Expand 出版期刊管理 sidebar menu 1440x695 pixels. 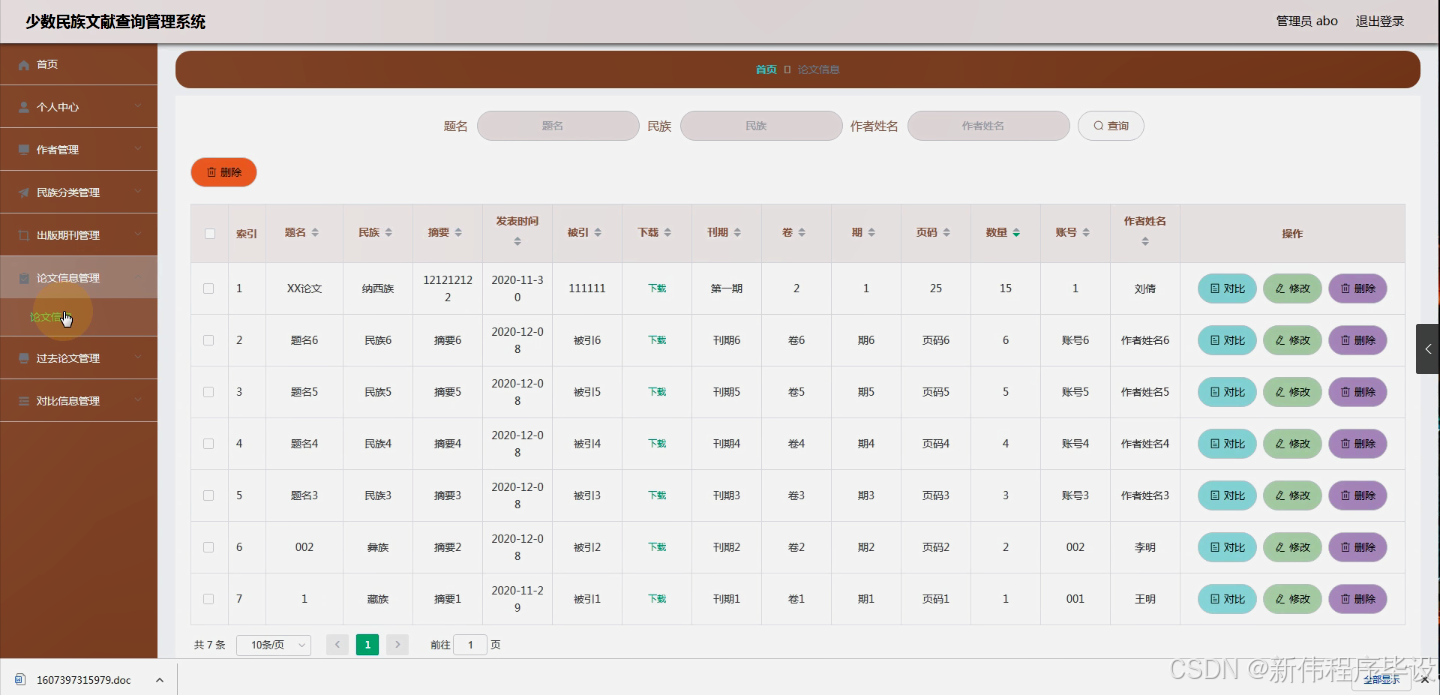(x=78, y=236)
